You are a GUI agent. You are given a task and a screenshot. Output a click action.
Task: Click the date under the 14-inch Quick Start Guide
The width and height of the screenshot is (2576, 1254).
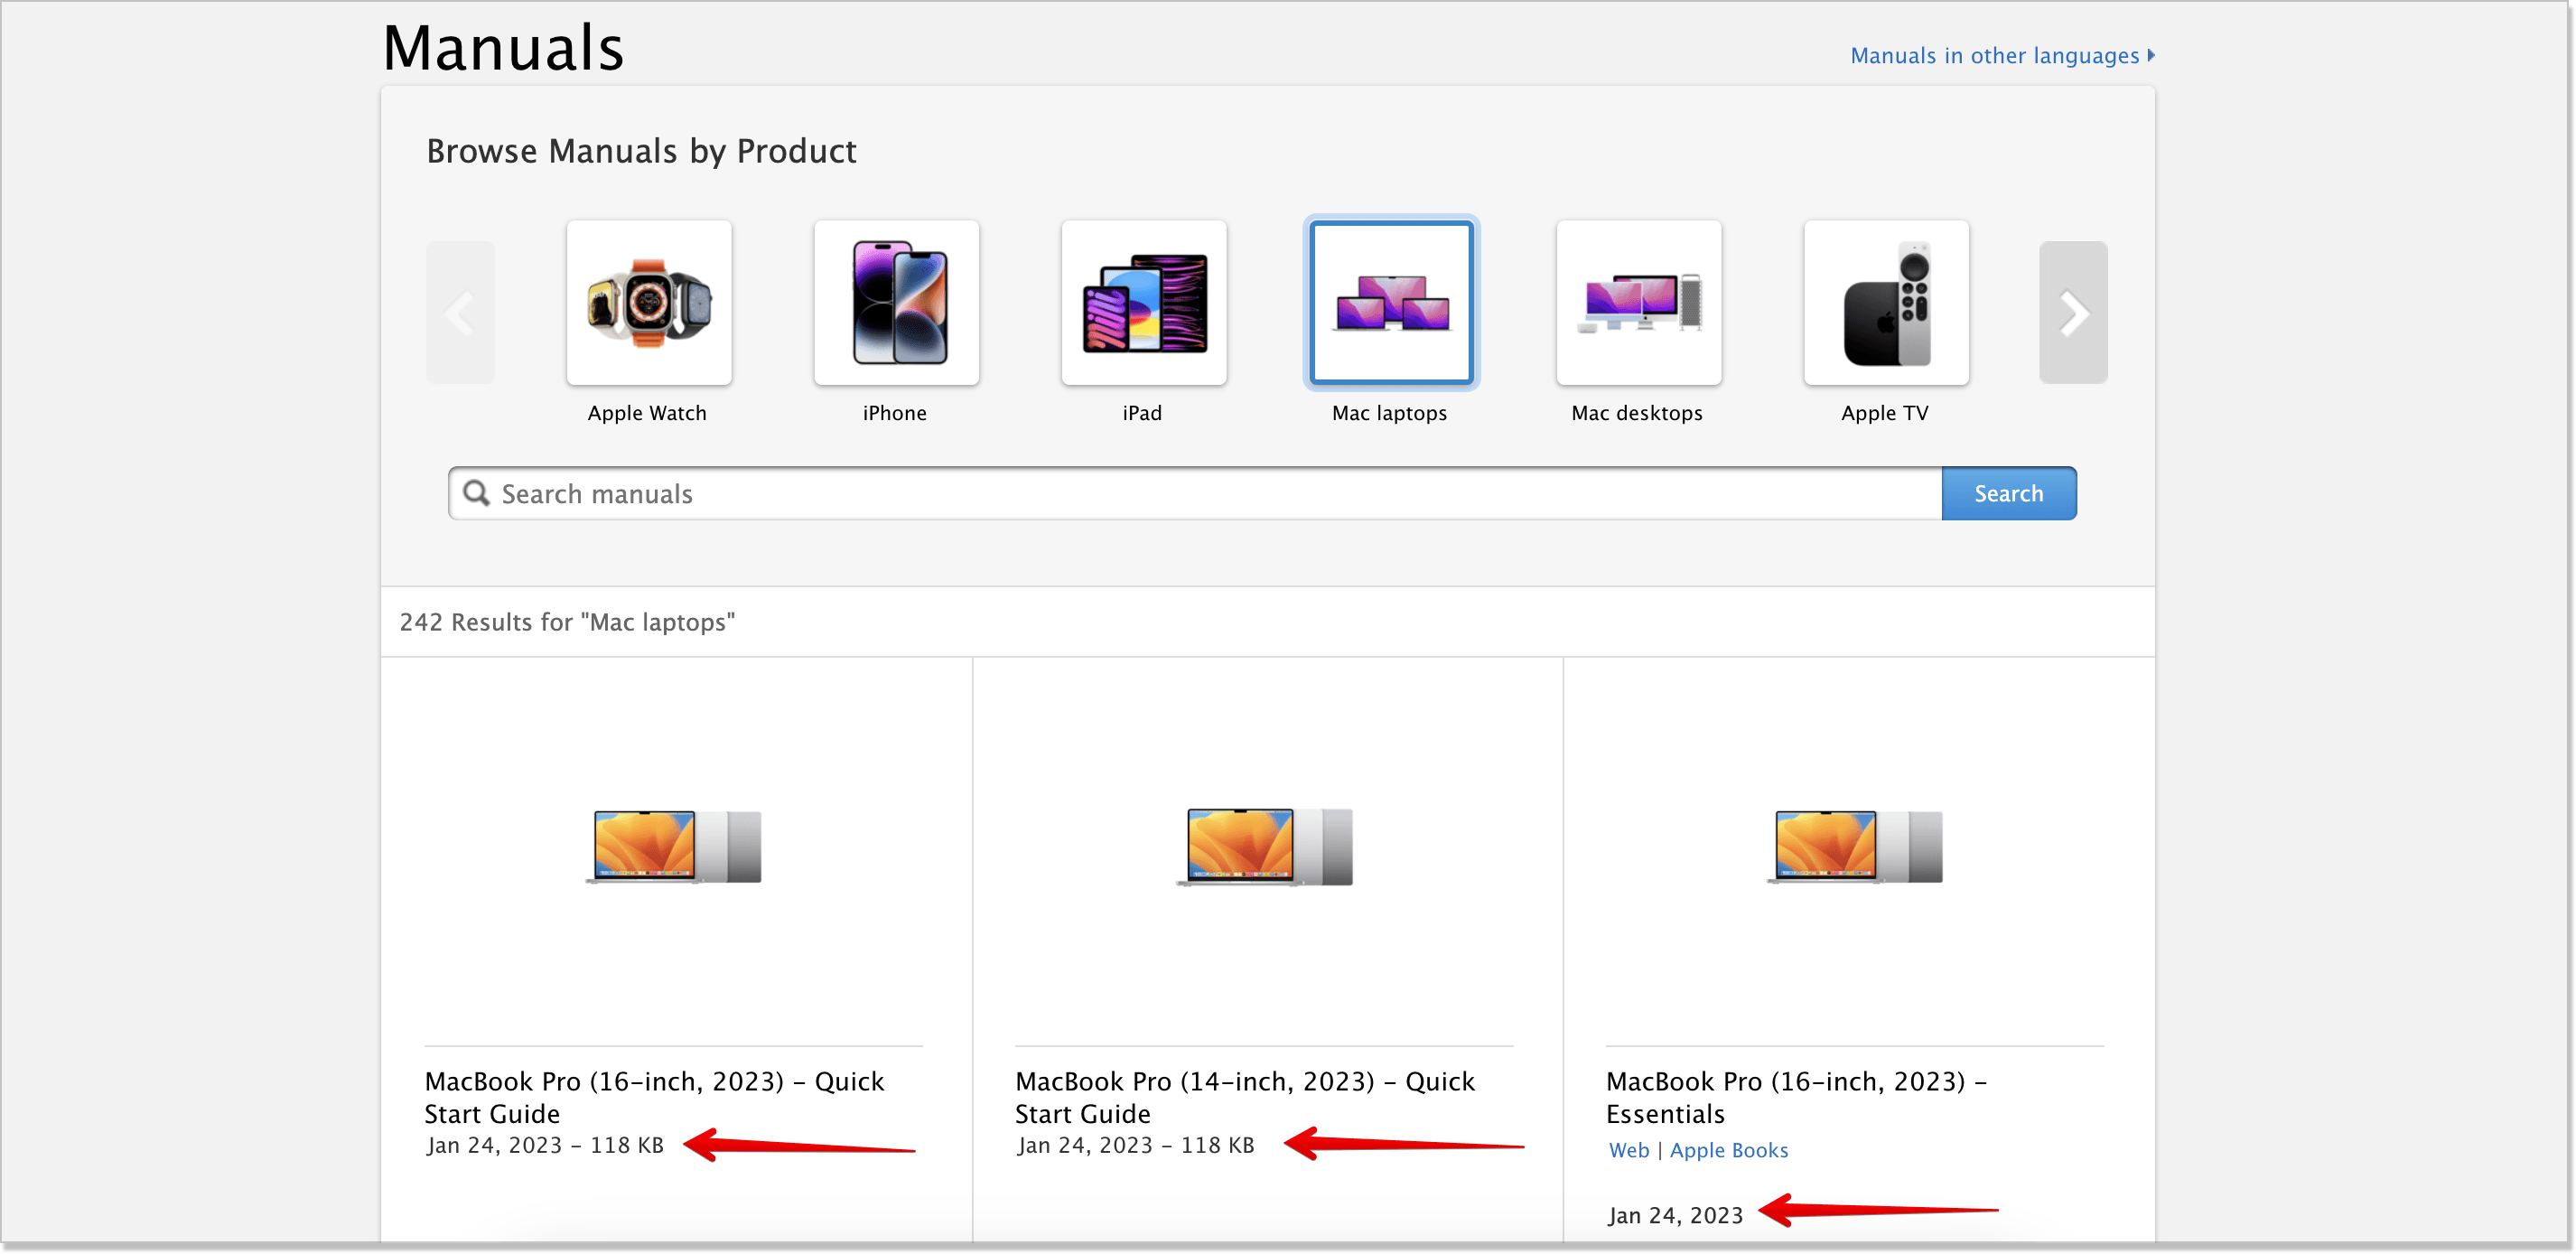[x=1135, y=1145]
